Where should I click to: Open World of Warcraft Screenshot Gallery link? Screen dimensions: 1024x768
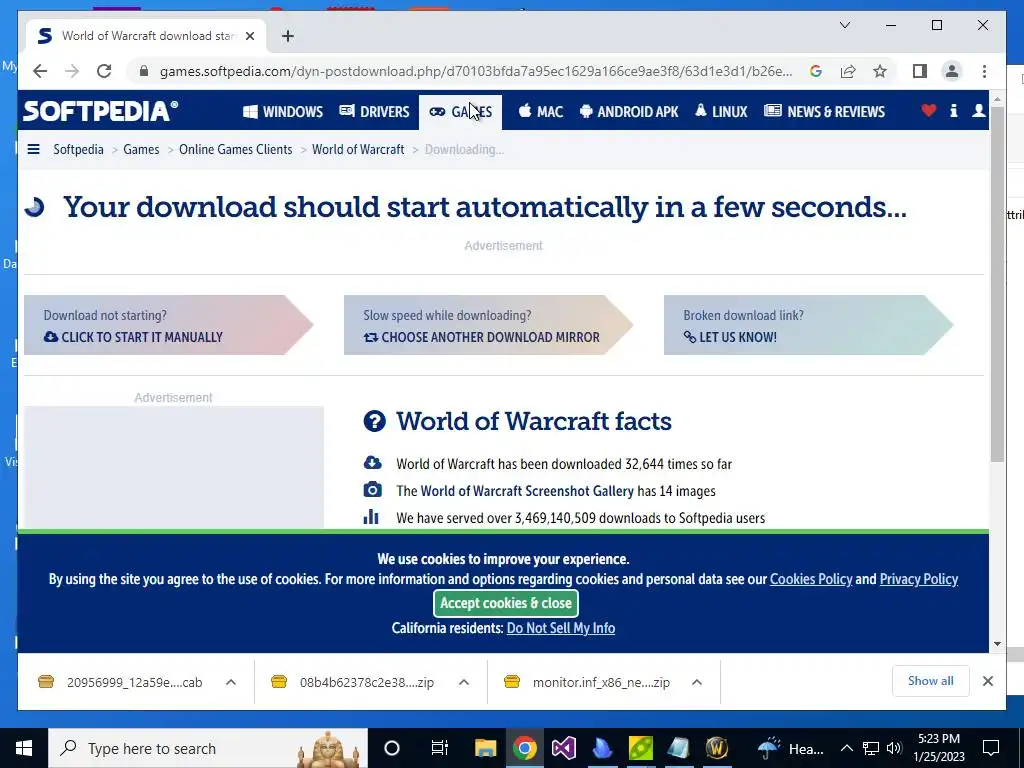pyautogui.click(x=527, y=491)
